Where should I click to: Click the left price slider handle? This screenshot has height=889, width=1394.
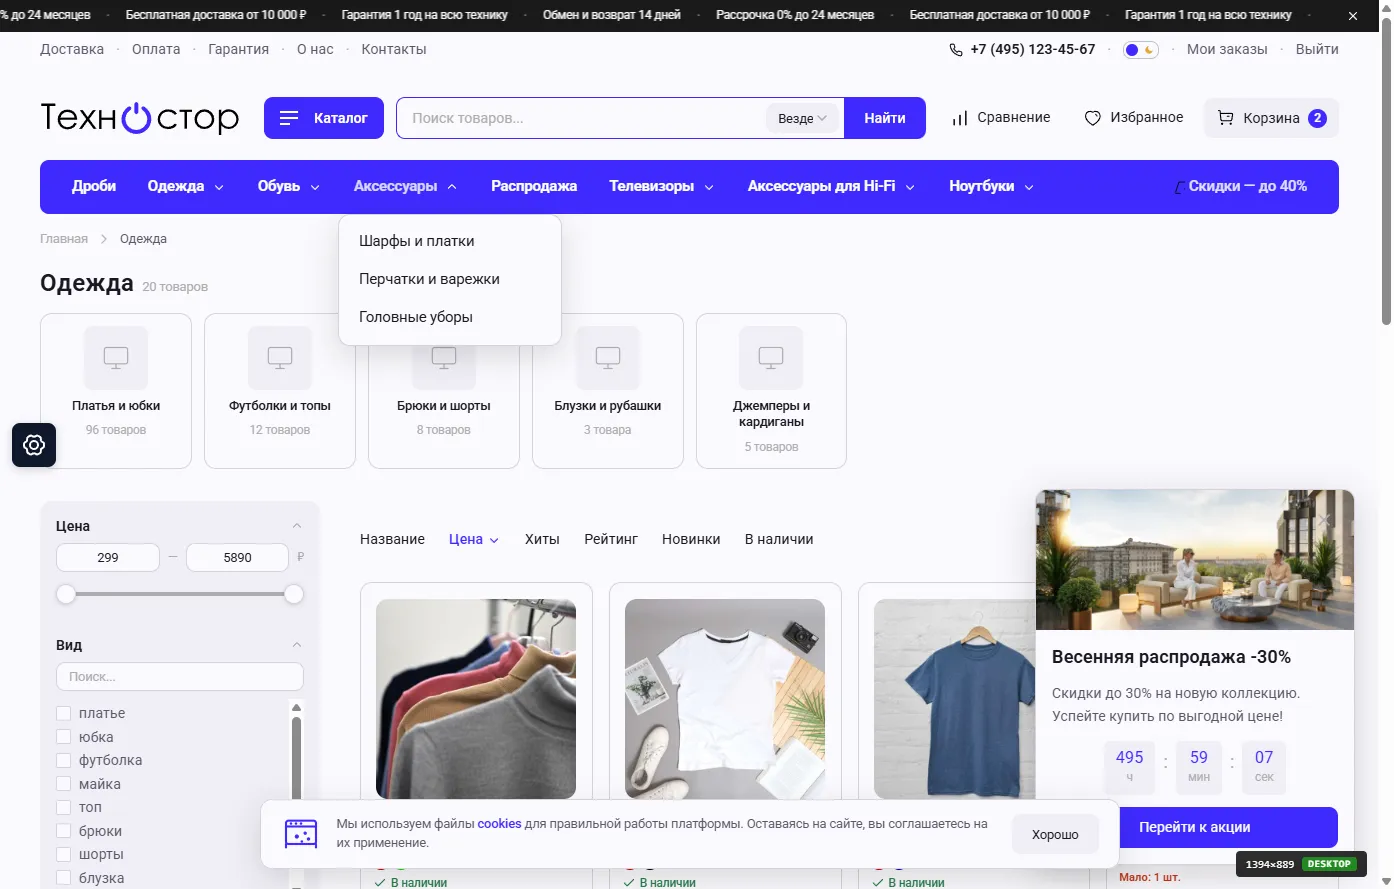(66, 594)
